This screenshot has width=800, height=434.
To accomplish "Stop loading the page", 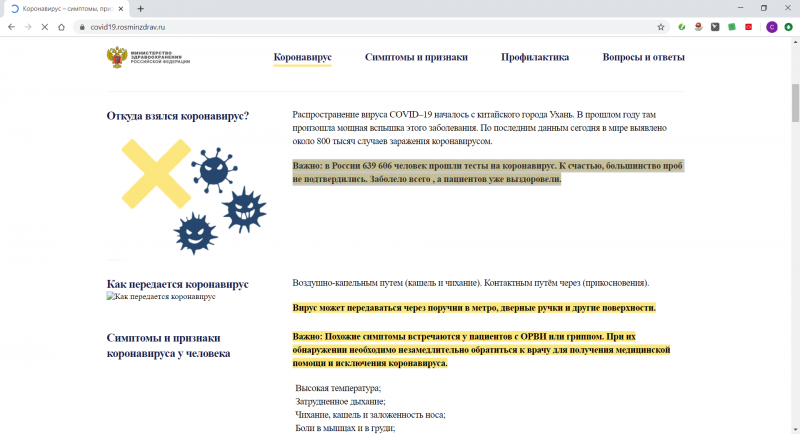I will [x=45, y=27].
